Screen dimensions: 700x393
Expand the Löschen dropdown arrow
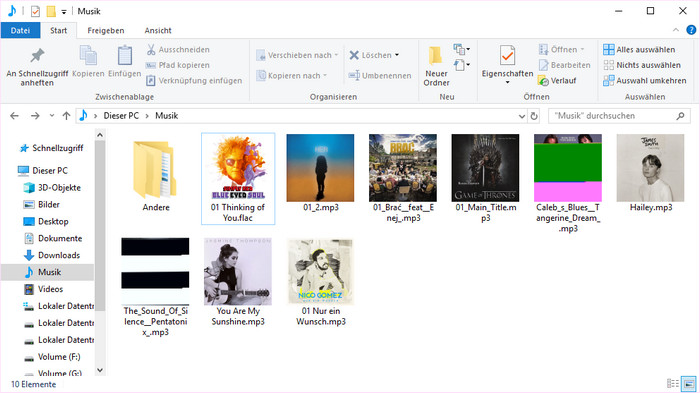point(396,55)
